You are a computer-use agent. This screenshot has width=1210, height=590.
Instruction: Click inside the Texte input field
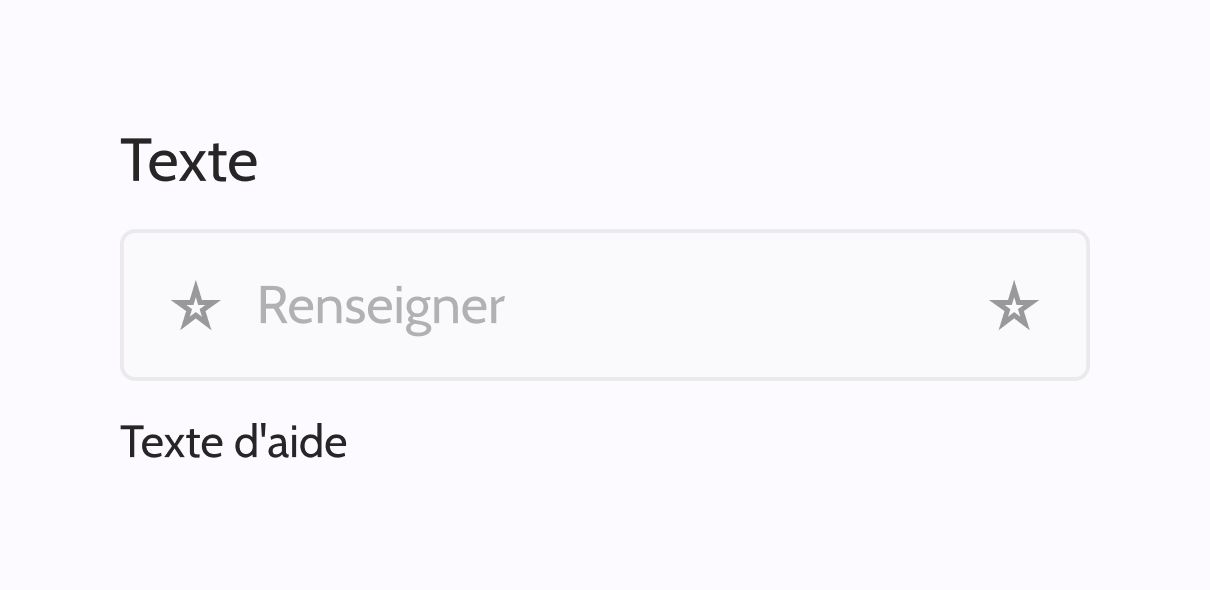600,306
